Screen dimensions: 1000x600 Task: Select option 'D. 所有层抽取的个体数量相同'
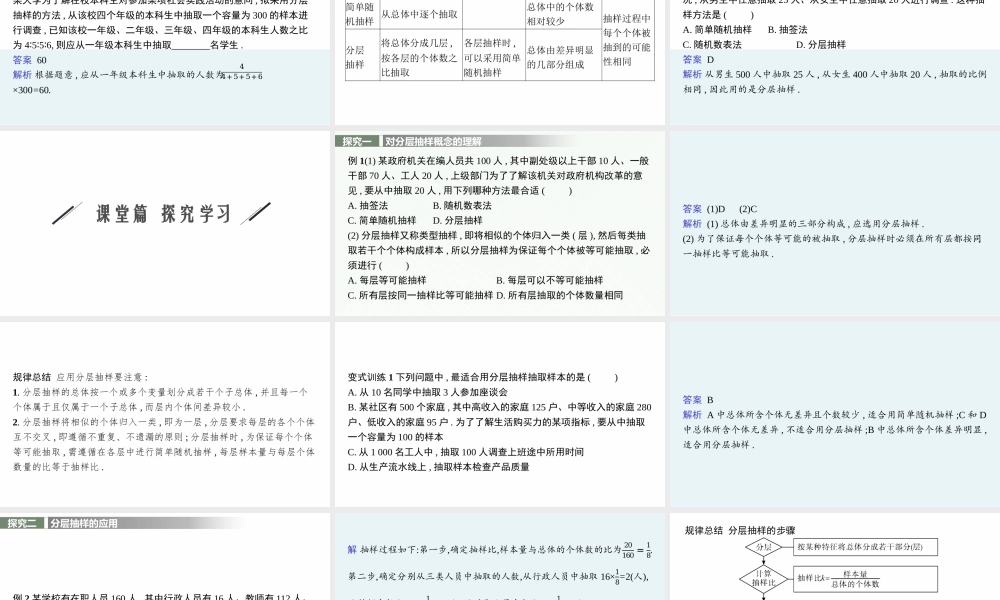pos(559,295)
